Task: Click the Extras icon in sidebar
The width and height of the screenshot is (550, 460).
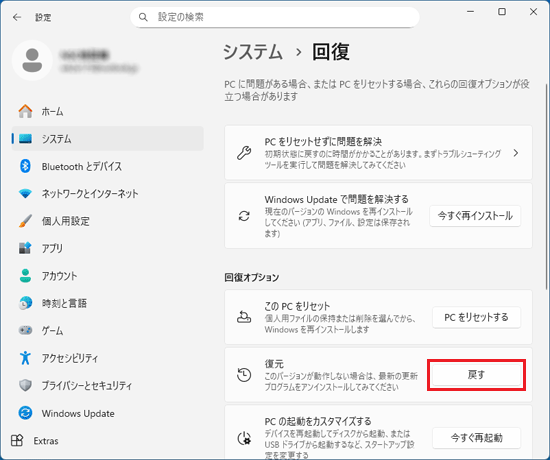Action: click(x=17, y=440)
